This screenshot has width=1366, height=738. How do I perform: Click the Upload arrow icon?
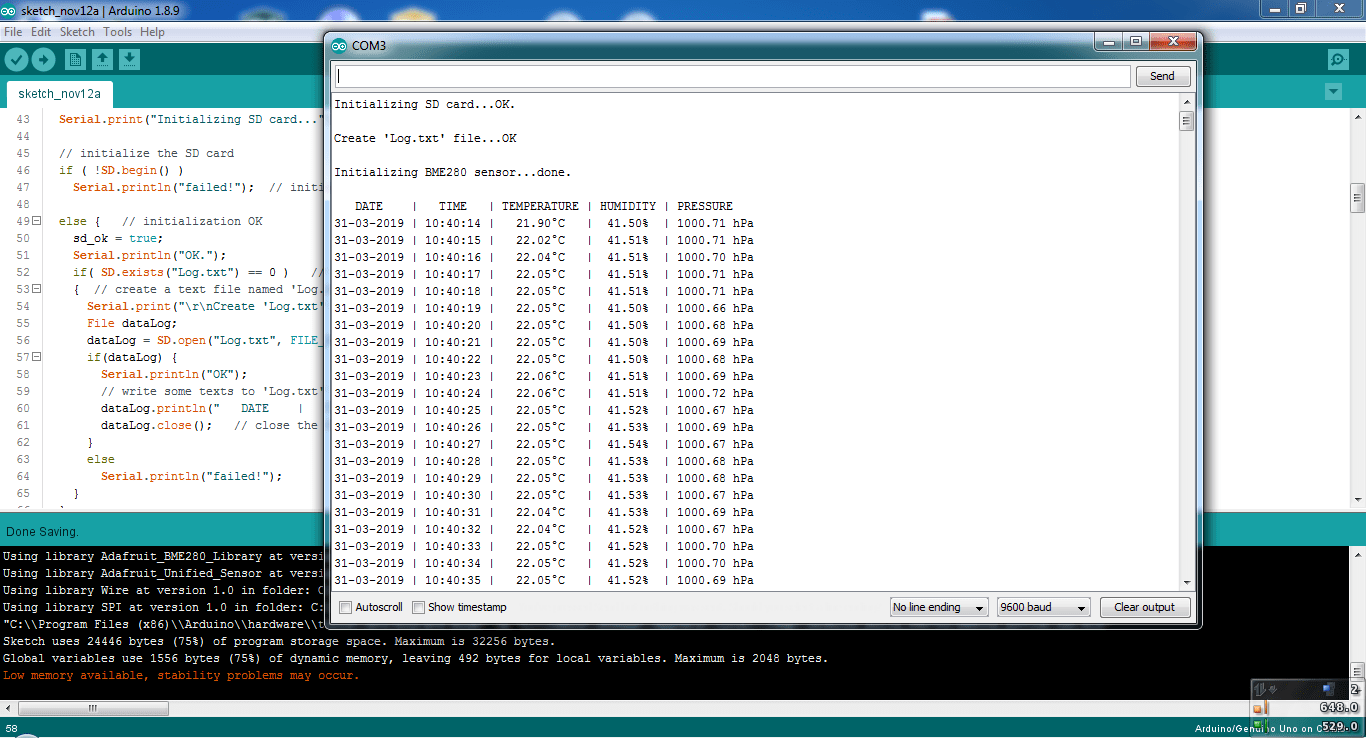click(42, 59)
